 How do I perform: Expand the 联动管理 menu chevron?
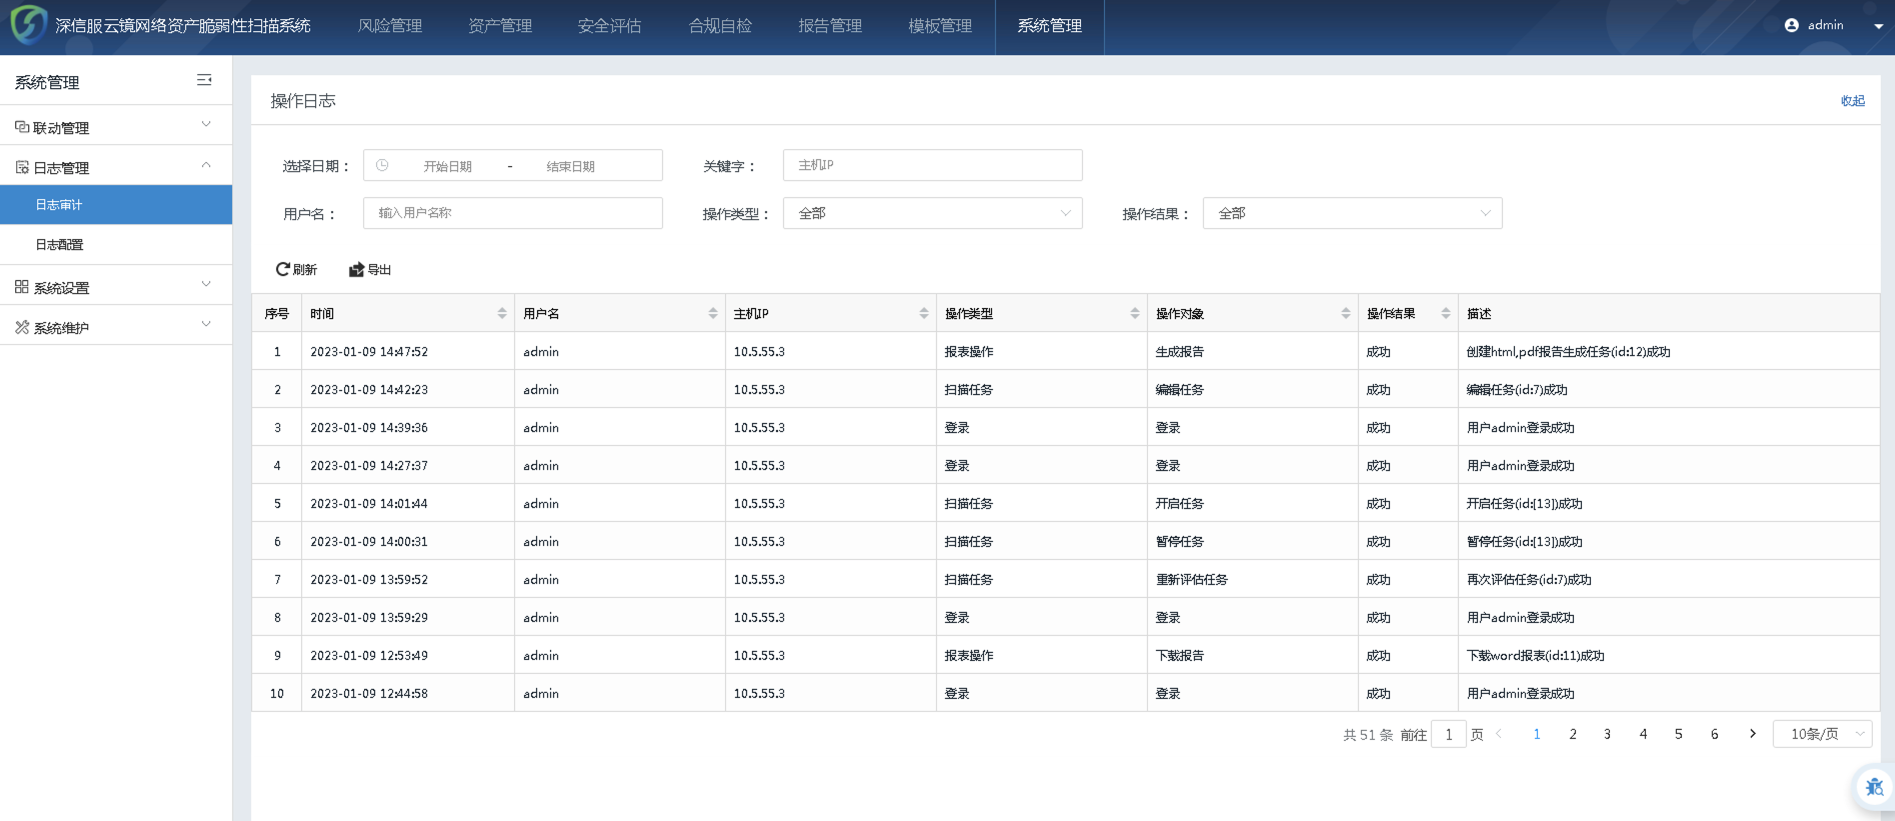tap(206, 124)
